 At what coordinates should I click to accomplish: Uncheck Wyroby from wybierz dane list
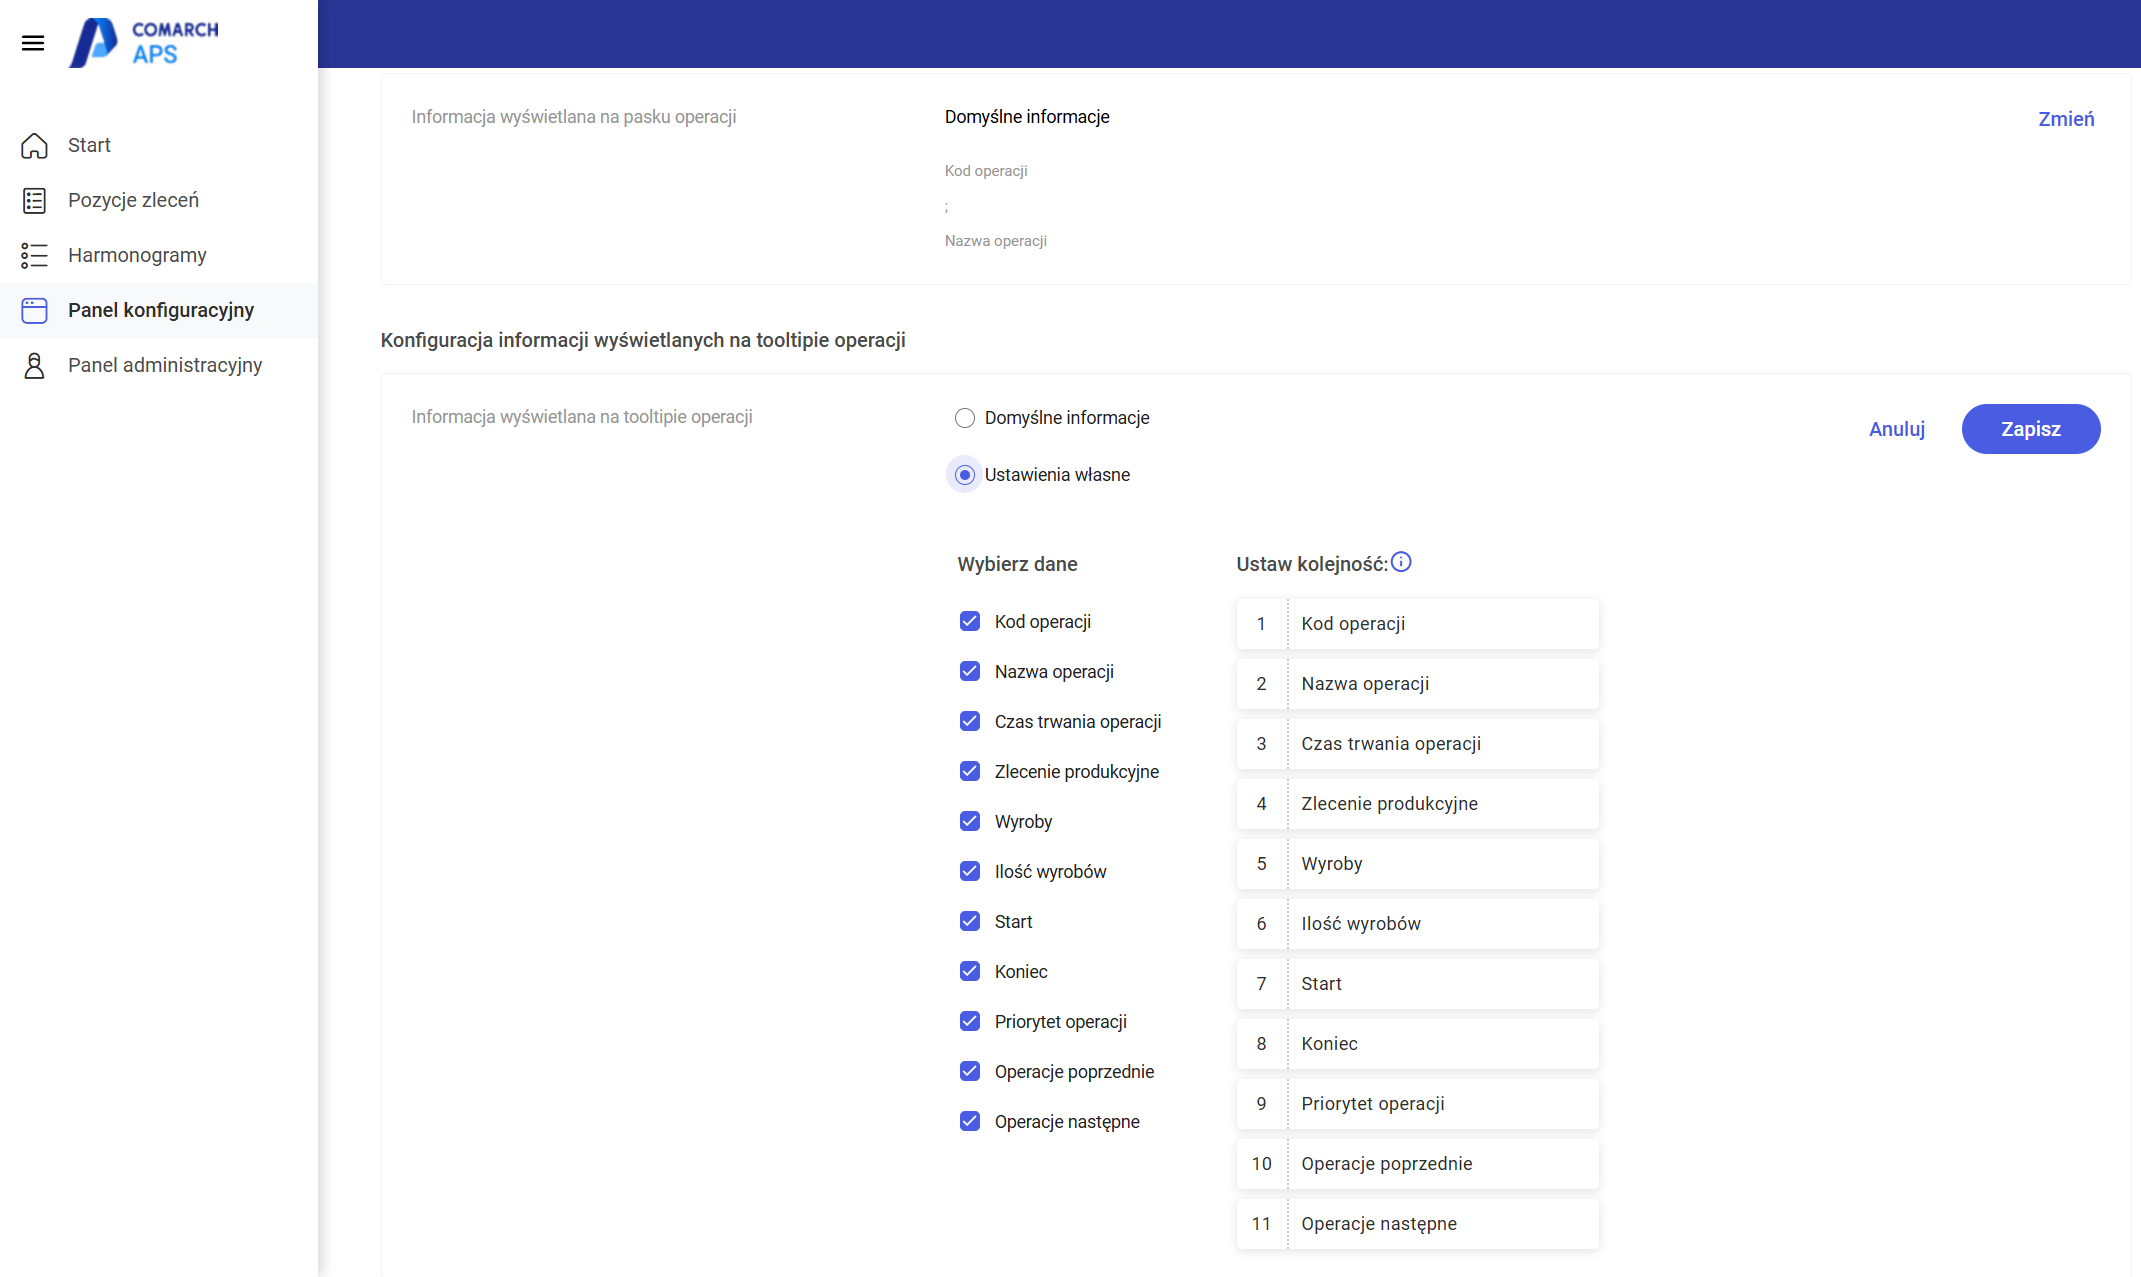(x=968, y=821)
